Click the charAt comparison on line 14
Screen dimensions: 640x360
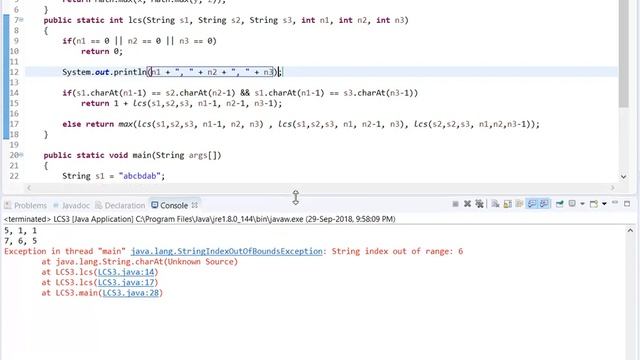coord(240,93)
